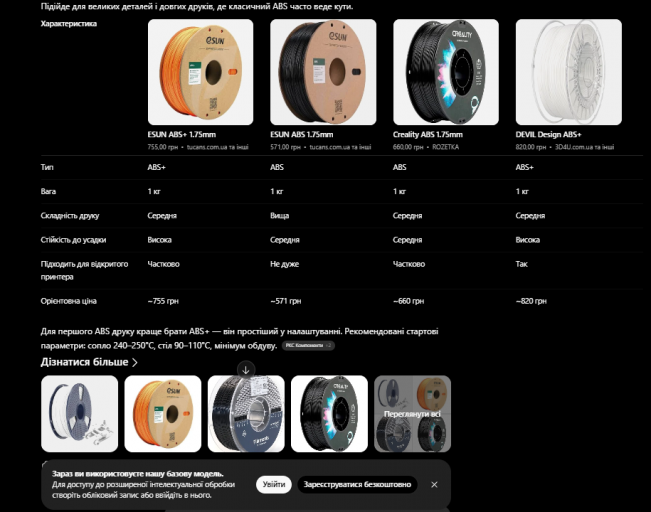This screenshot has height=512, width=651.
Task: Click Зареєструватися безкоштовно button
Action: (357, 485)
